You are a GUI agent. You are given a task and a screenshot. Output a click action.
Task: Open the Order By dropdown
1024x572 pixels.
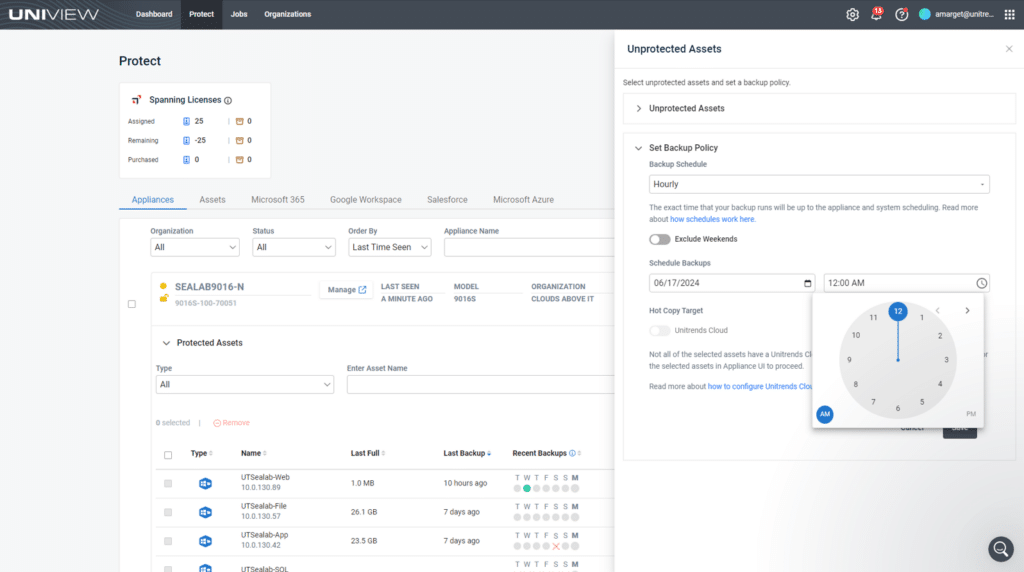point(389,247)
